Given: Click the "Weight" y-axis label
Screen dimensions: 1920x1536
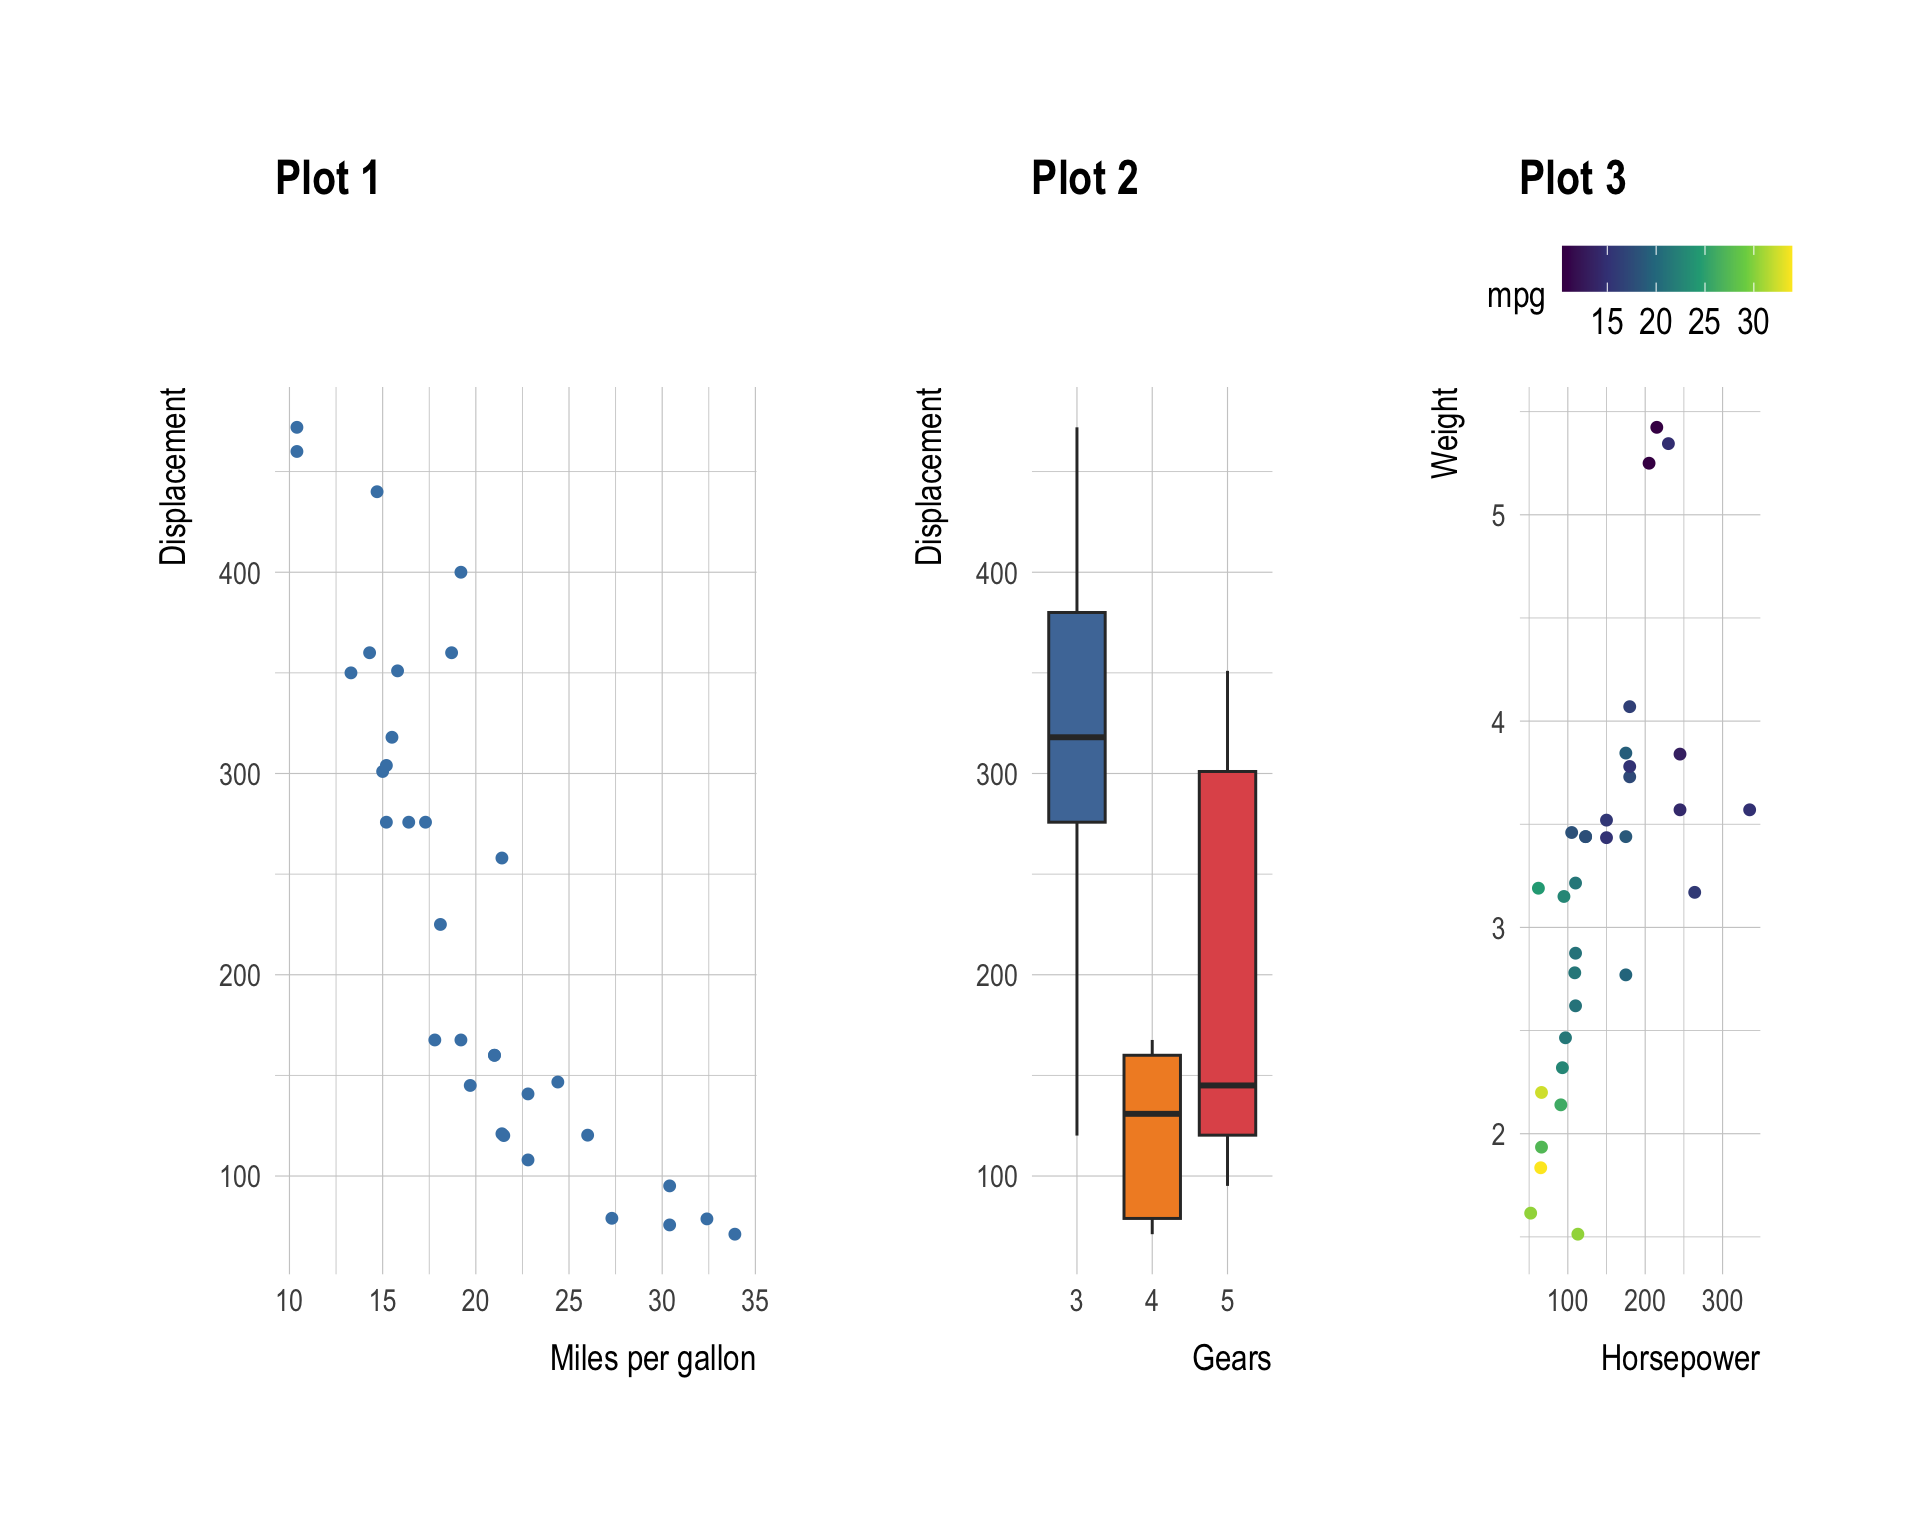Looking at the screenshot, I should coord(1445,433).
